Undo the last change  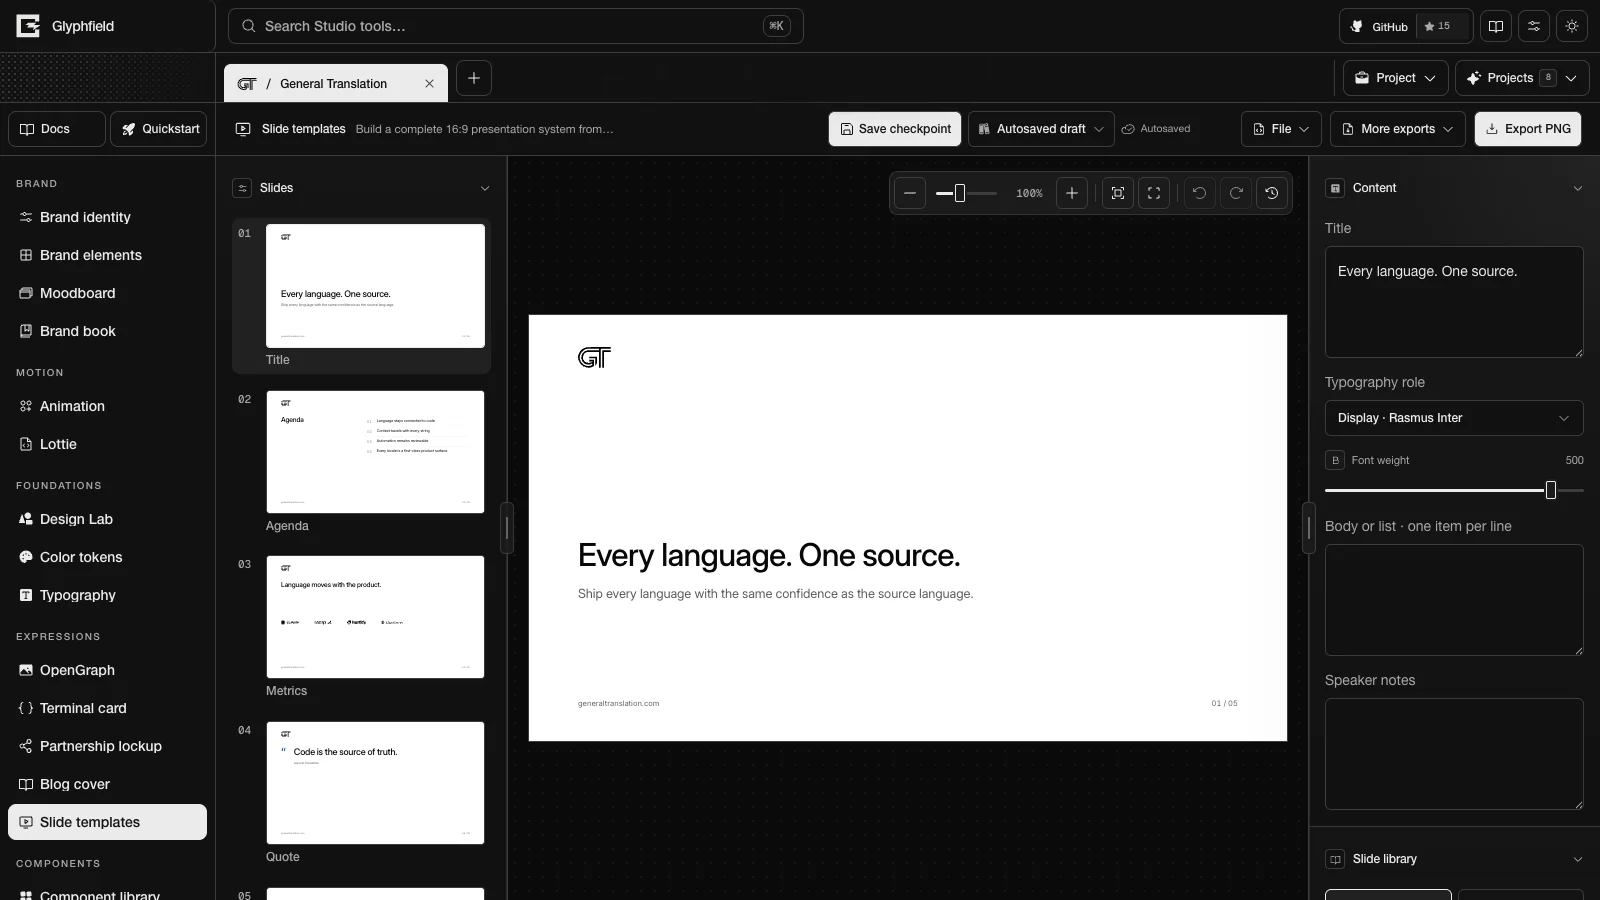point(1200,193)
